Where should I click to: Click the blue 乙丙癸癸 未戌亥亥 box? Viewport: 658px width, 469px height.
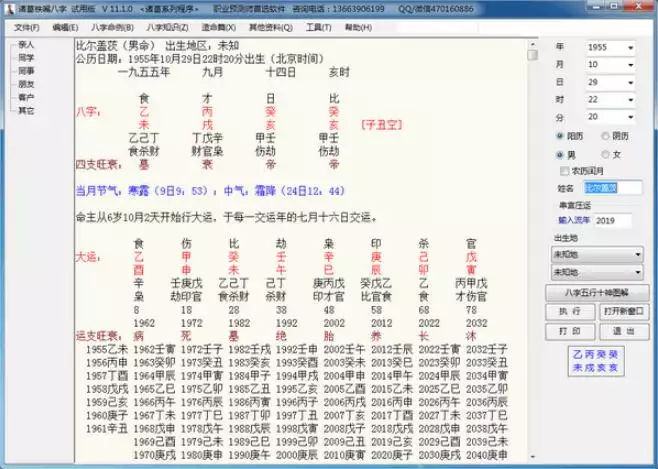(x=595, y=361)
